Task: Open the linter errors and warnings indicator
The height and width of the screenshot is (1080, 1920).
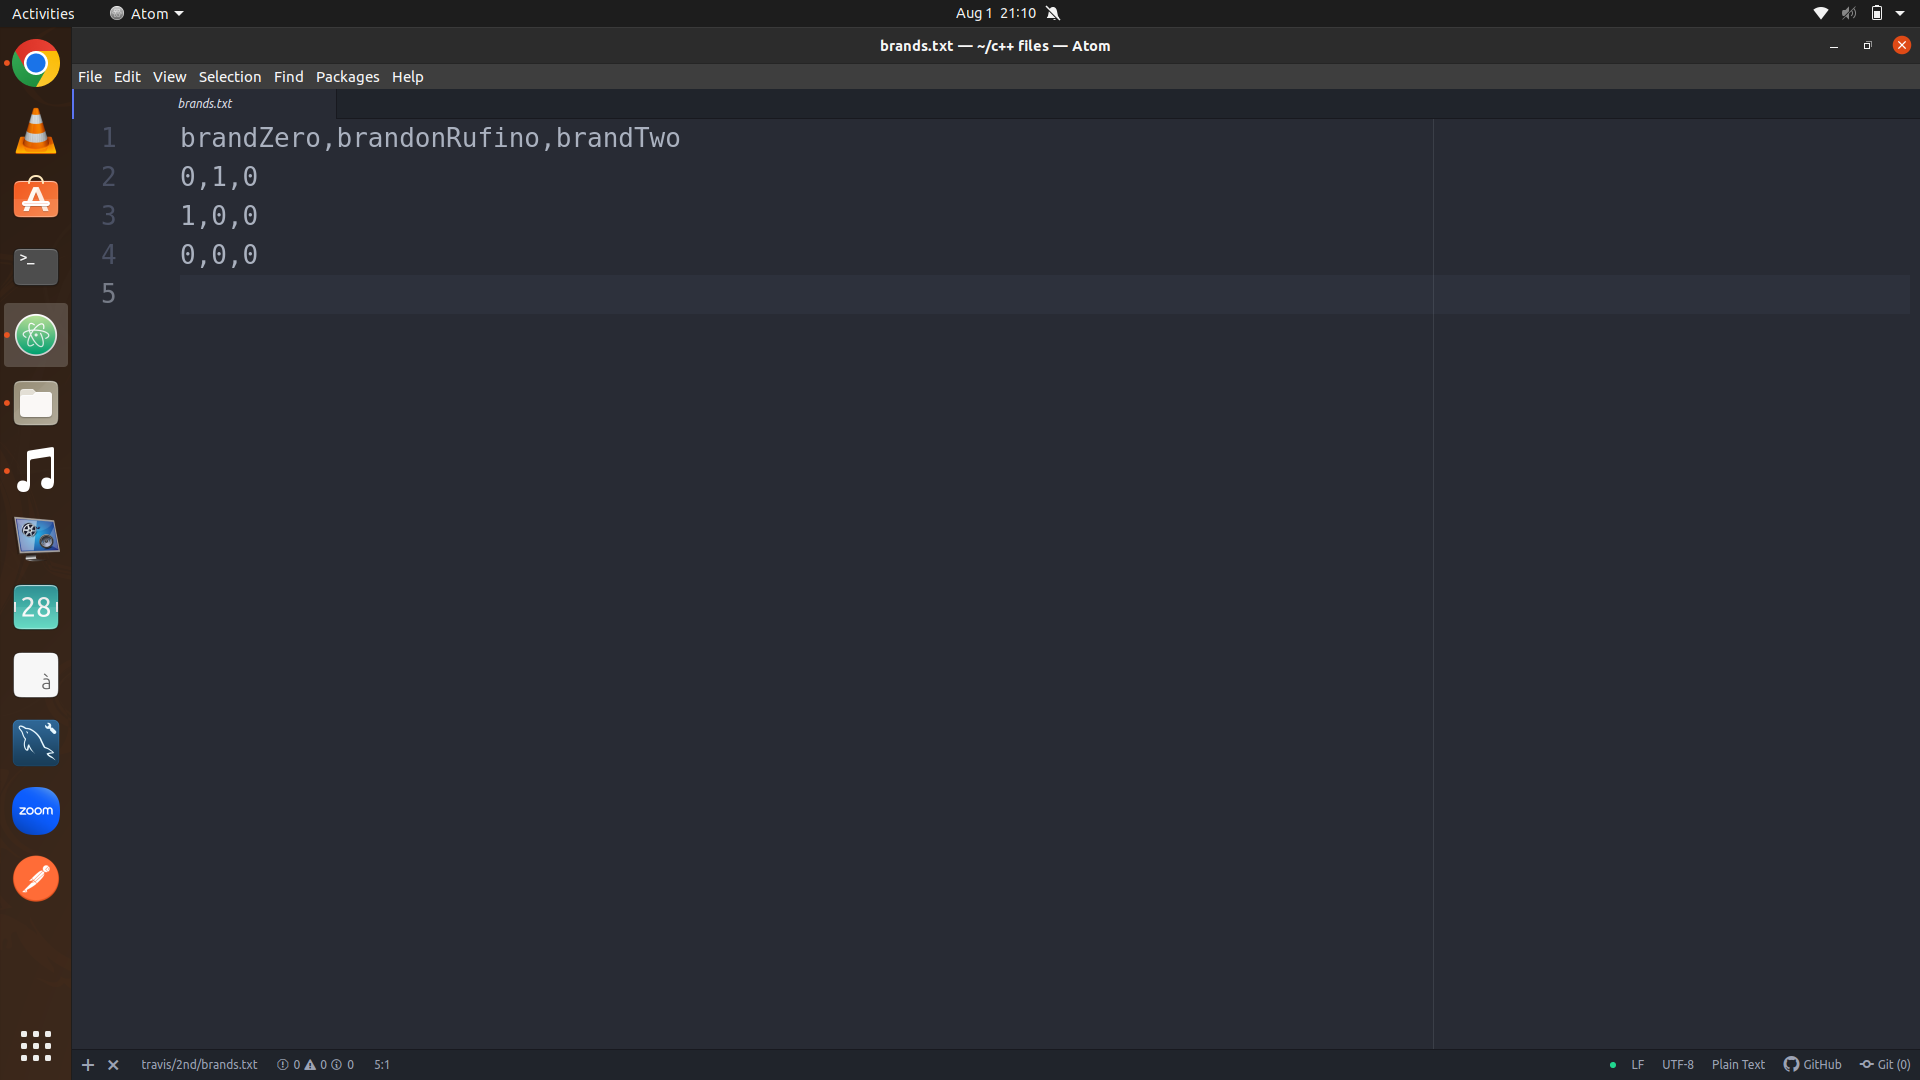Action: (315, 1065)
